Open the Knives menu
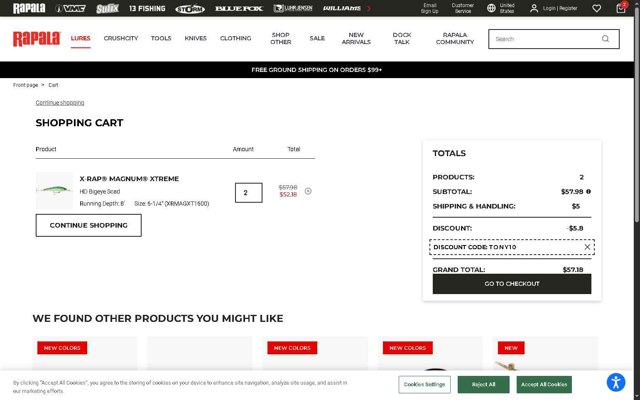 (x=196, y=38)
